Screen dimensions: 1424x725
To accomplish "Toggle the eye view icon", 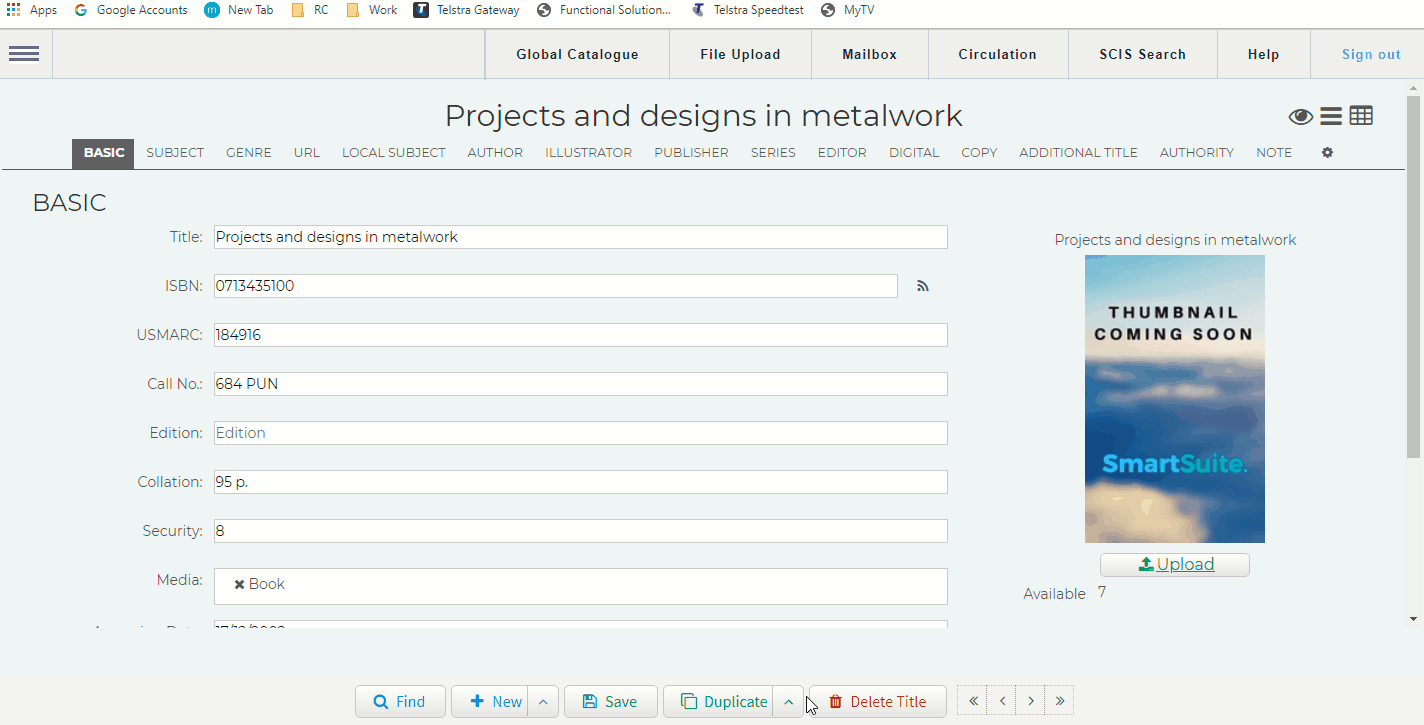I will coord(1300,117).
